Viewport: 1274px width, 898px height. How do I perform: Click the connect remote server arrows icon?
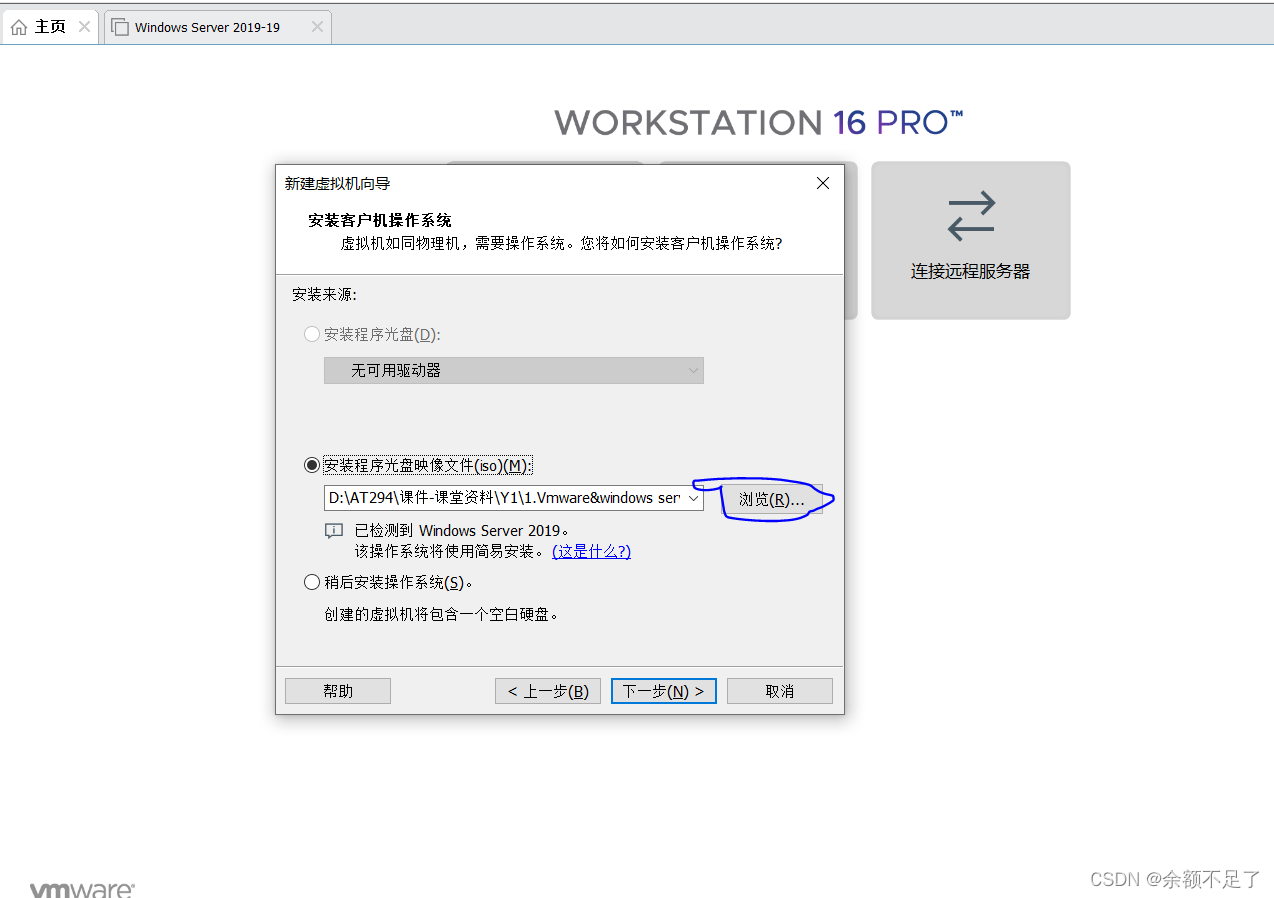(x=971, y=216)
